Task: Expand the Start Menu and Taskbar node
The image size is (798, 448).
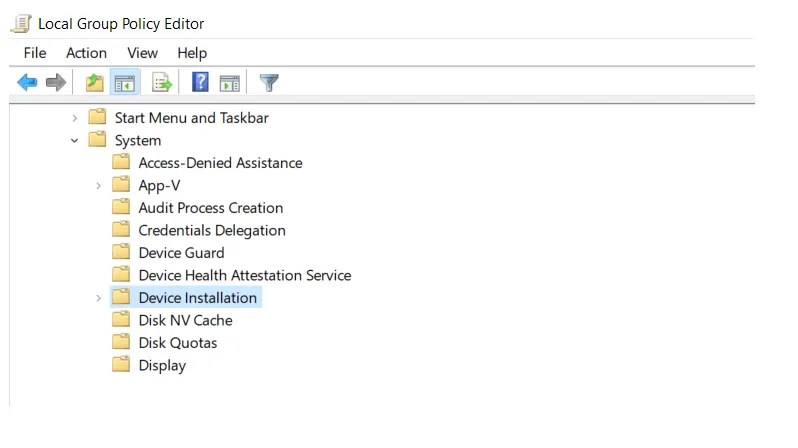Action: [x=75, y=118]
